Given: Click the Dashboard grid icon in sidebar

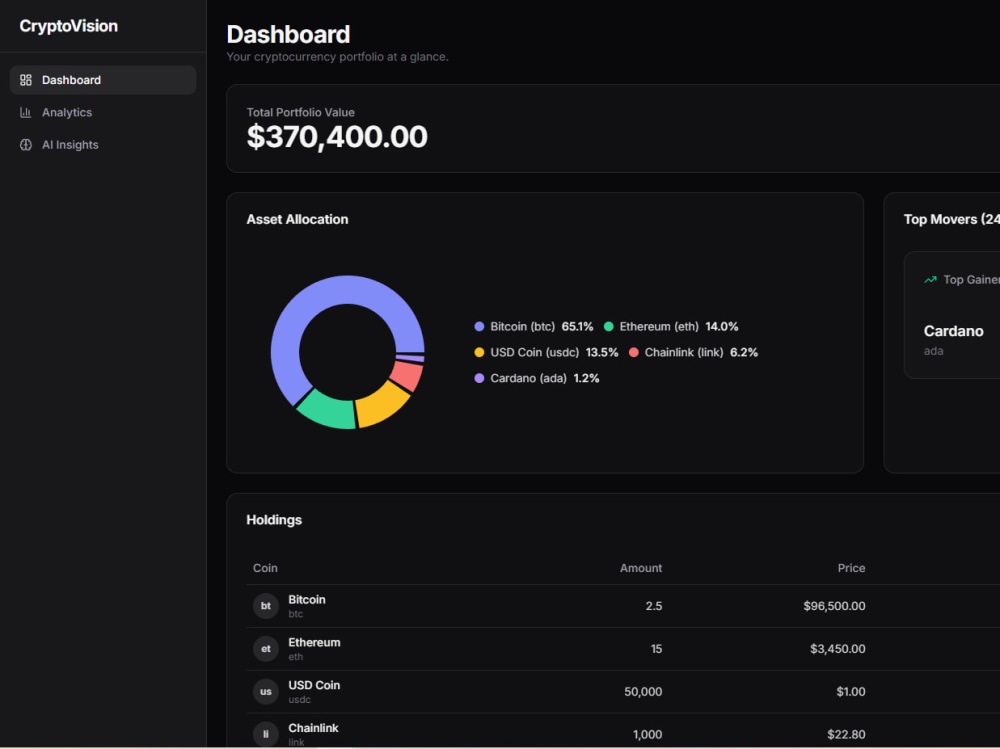Looking at the screenshot, I should 26,80.
